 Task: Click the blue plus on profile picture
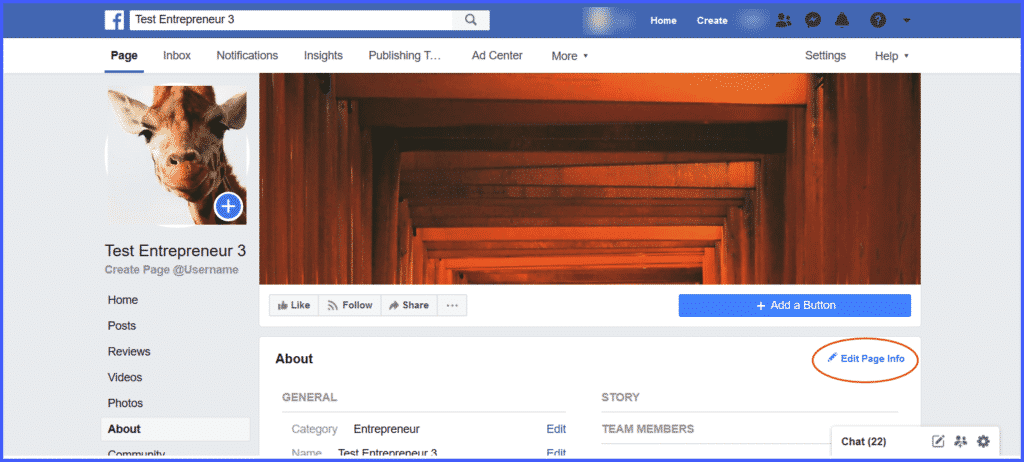coord(229,207)
